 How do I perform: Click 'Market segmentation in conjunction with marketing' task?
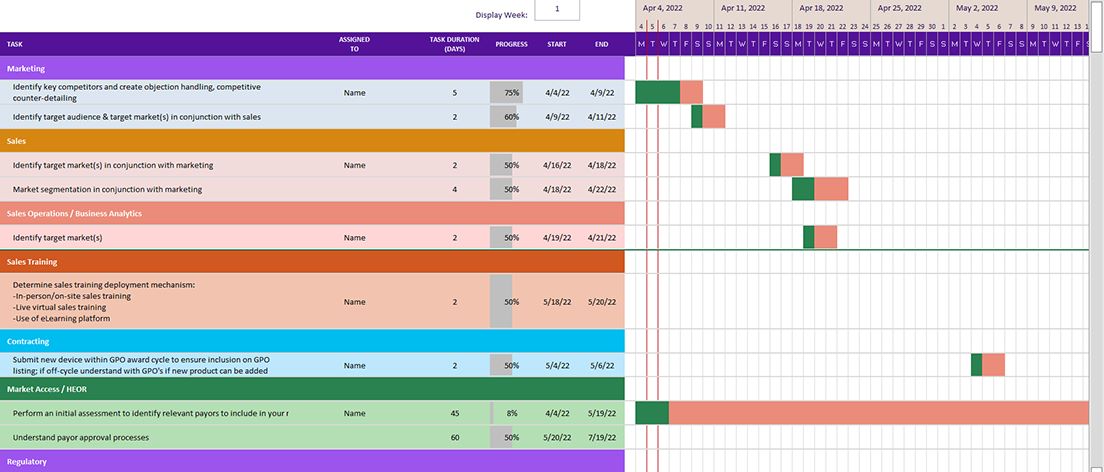coord(107,189)
